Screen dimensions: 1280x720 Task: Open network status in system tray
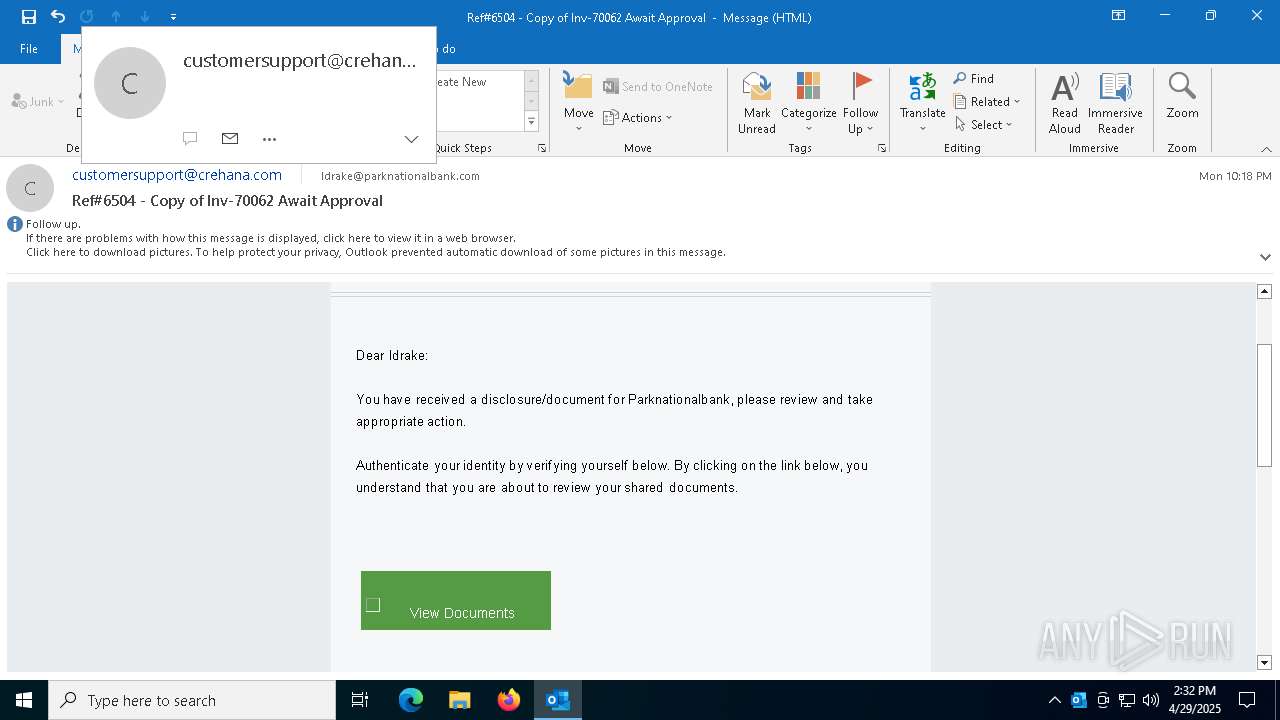pyautogui.click(x=1127, y=700)
